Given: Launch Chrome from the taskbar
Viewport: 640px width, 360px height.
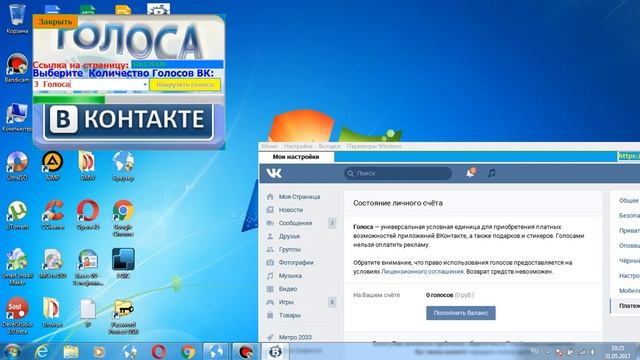Looking at the screenshot, I should click(188, 351).
